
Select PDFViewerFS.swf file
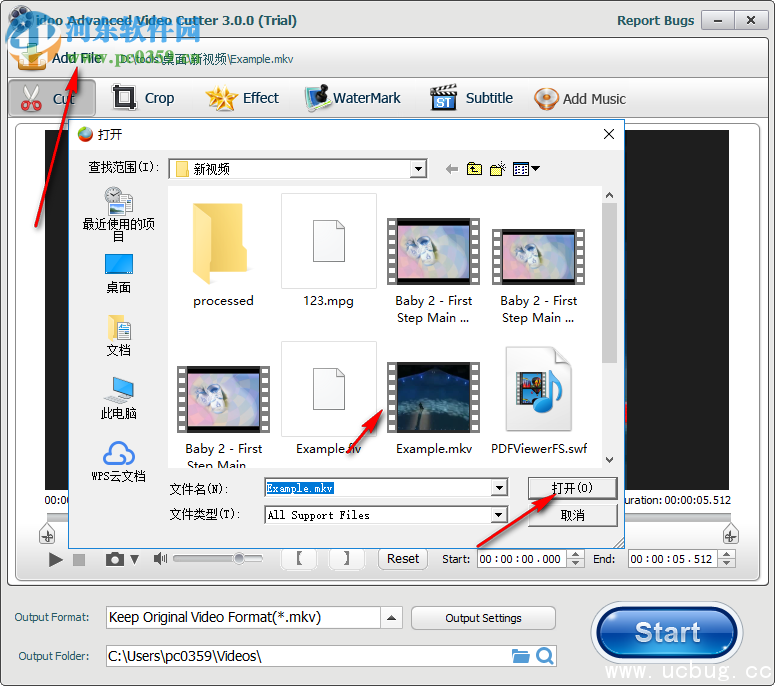[539, 400]
